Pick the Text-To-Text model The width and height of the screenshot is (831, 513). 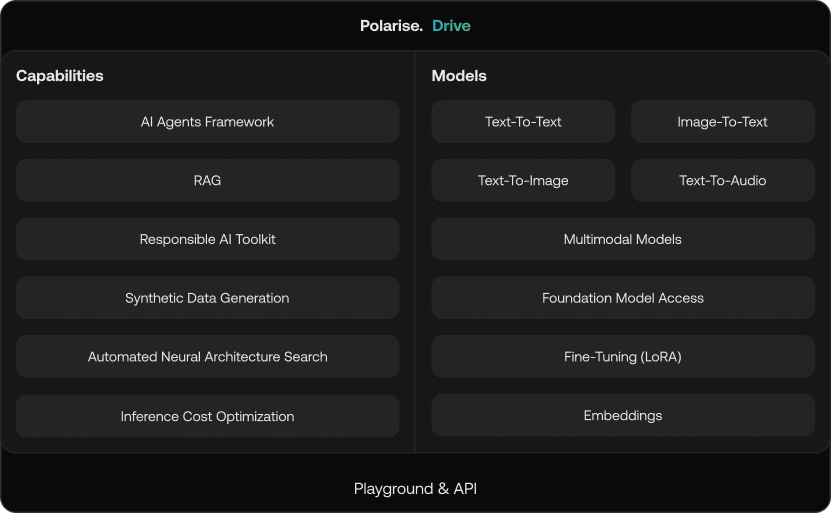pyautogui.click(x=523, y=121)
